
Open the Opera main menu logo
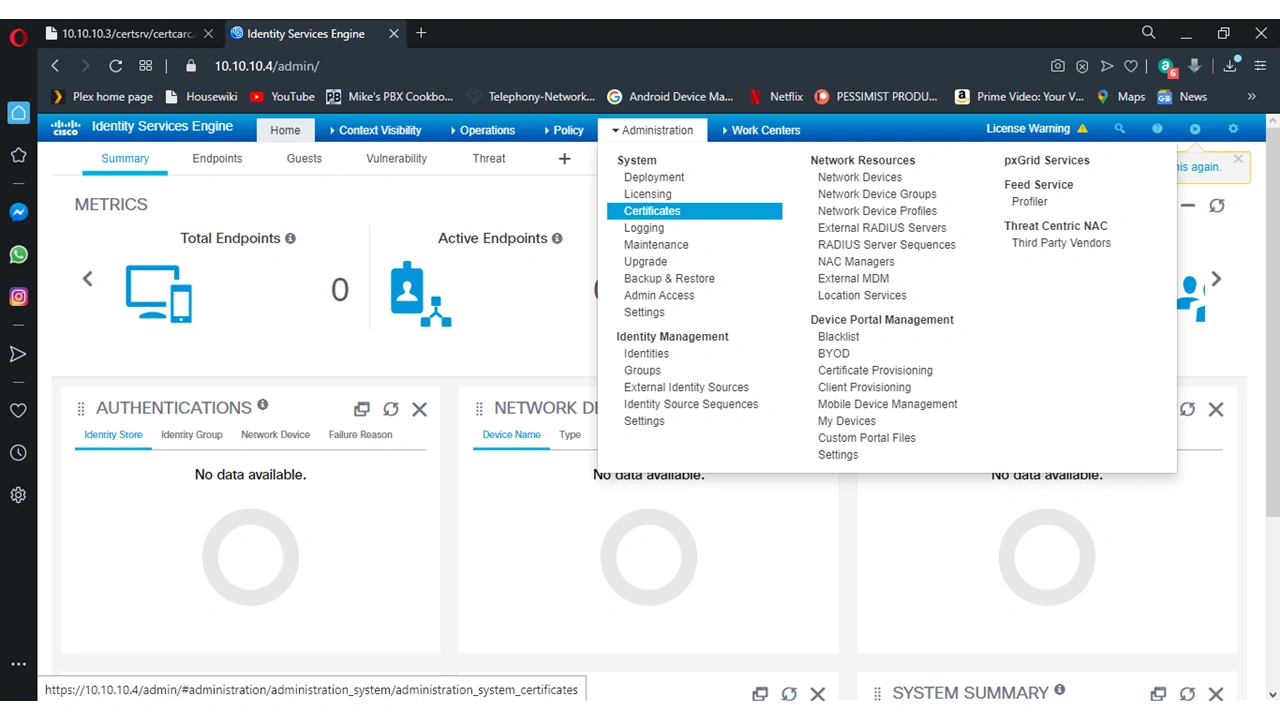[x=18, y=39]
